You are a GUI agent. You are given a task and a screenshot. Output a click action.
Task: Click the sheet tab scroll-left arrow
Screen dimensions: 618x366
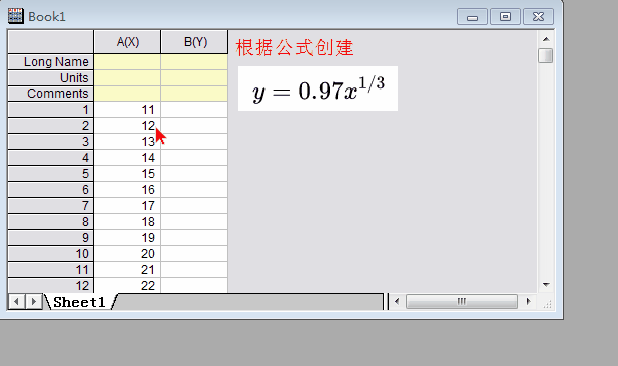coord(16,302)
